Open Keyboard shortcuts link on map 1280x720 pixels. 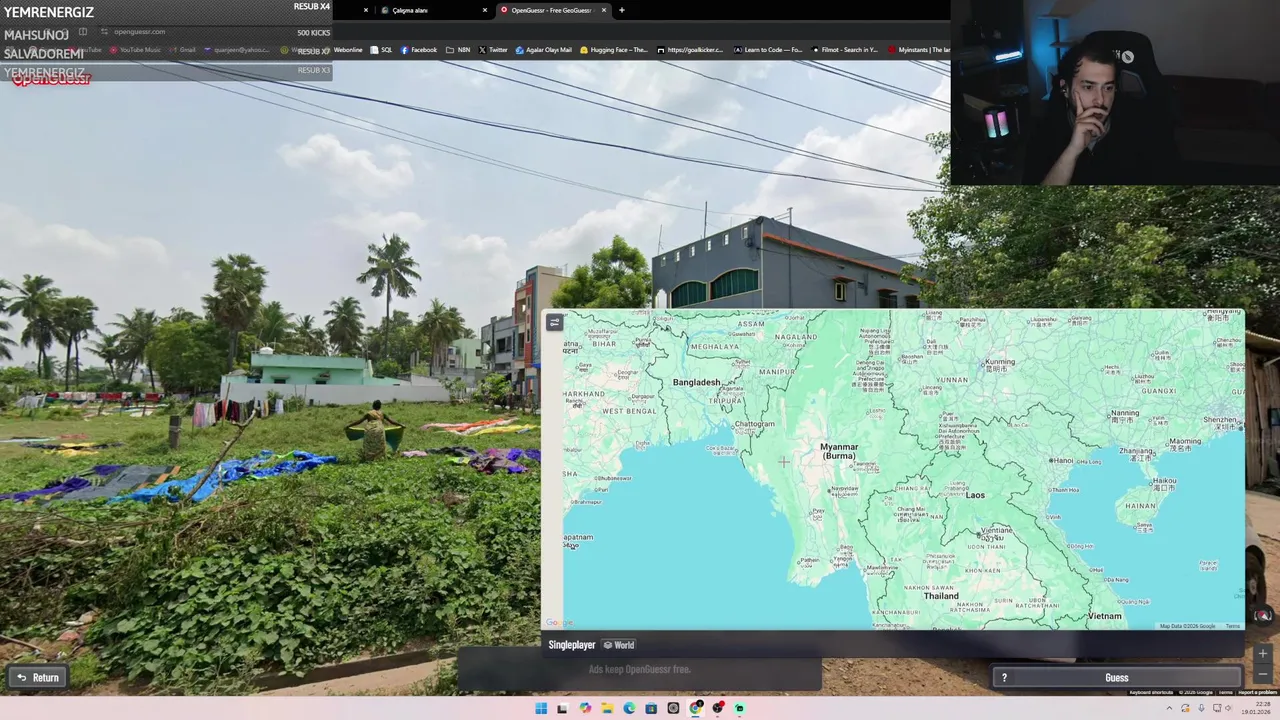[x=1151, y=692]
